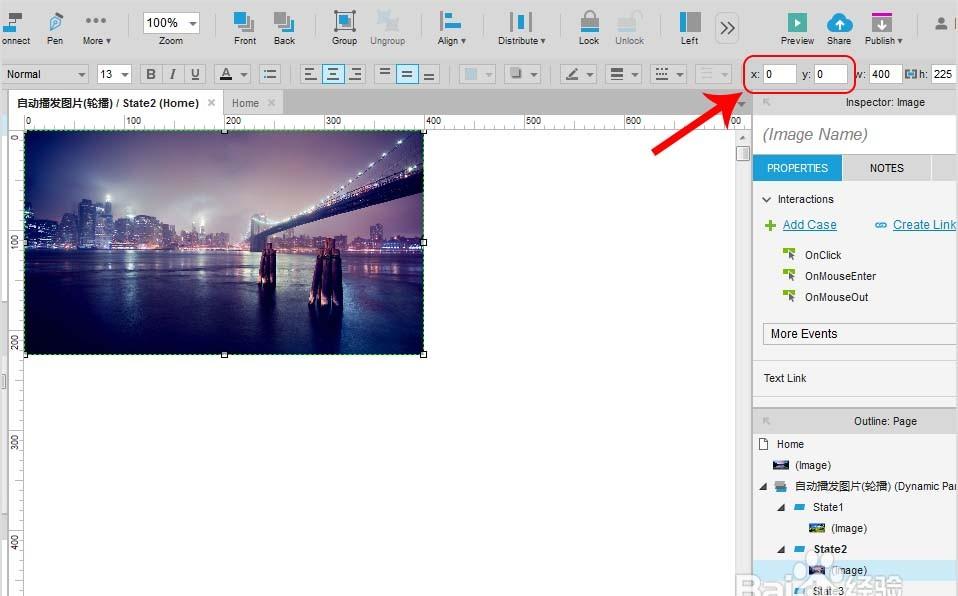Expand the toolbar overflow arrows
The image size is (958, 596).
coord(727,27)
